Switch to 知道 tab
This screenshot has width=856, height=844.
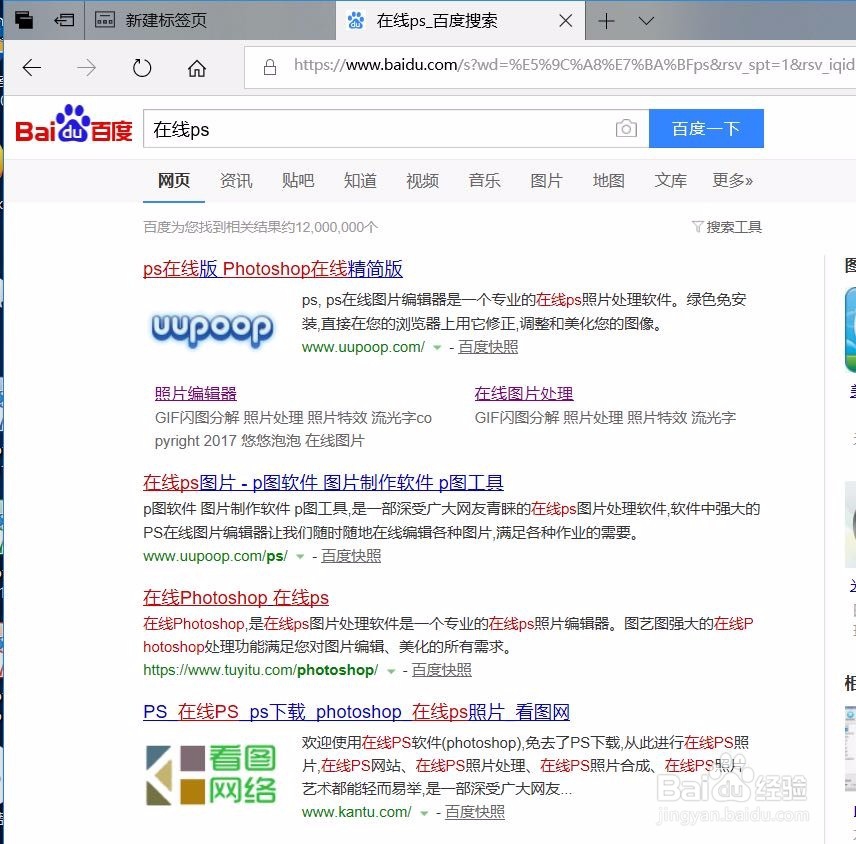360,180
